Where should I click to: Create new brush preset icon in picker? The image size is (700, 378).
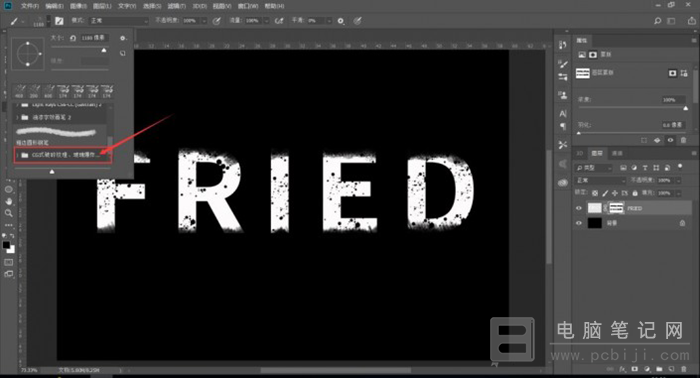pyautogui.click(x=123, y=53)
